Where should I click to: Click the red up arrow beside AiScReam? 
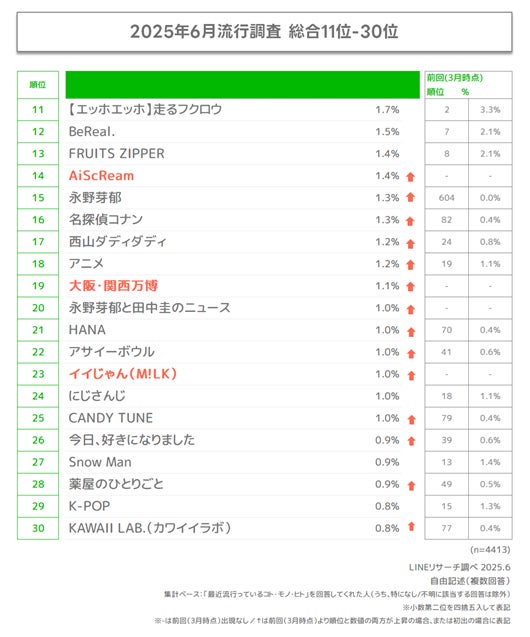(411, 177)
